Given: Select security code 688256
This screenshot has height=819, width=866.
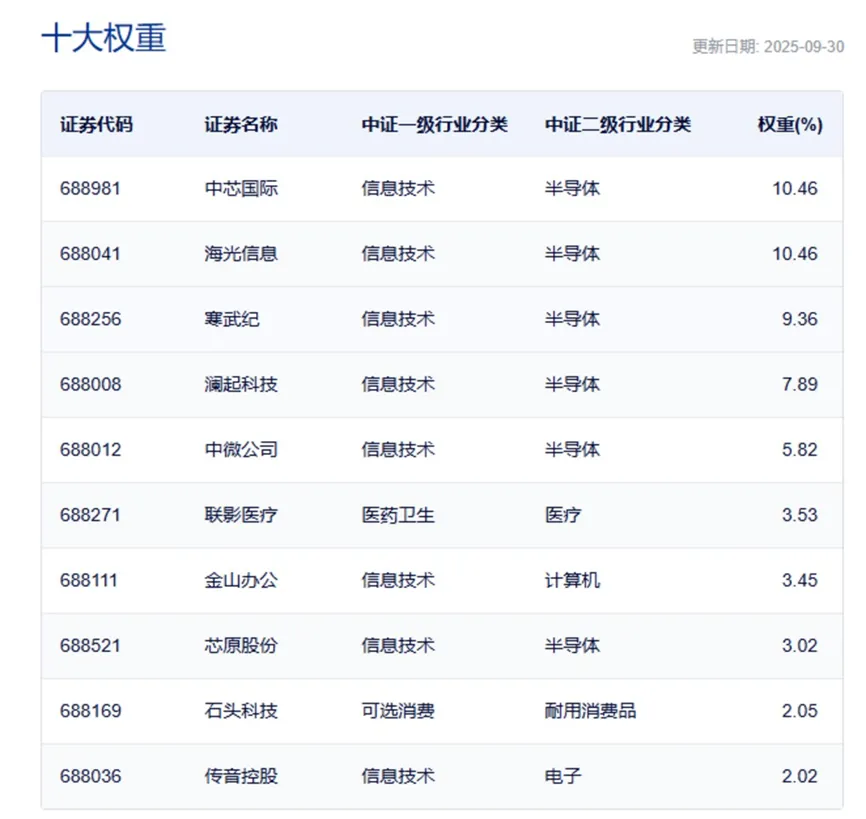Looking at the screenshot, I should coord(91,319).
